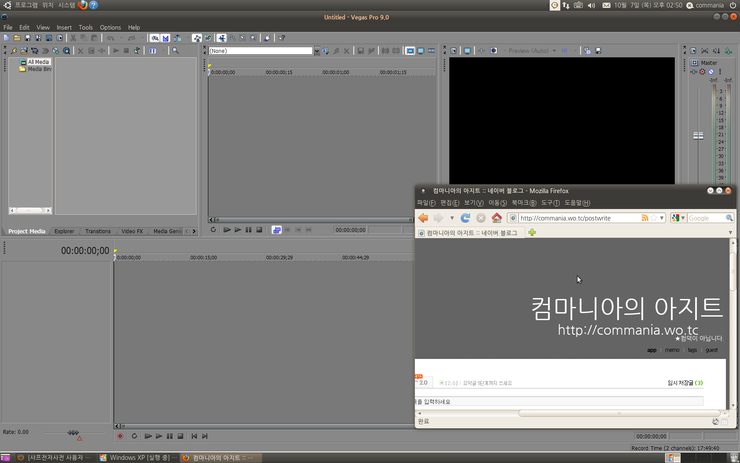Click the Firefox home icon
The width and height of the screenshot is (740, 463).
[x=496, y=218]
